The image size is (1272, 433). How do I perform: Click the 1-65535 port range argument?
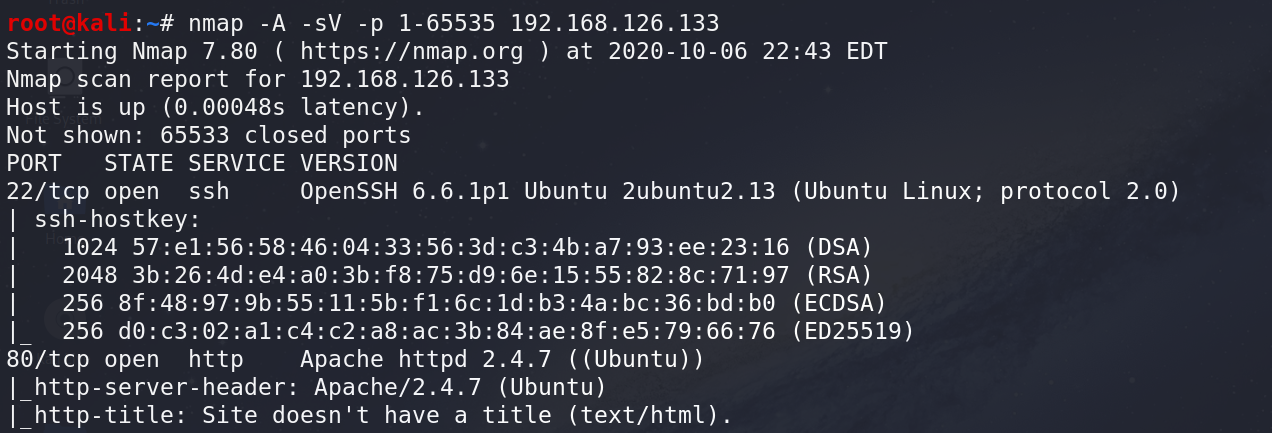coord(460,22)
